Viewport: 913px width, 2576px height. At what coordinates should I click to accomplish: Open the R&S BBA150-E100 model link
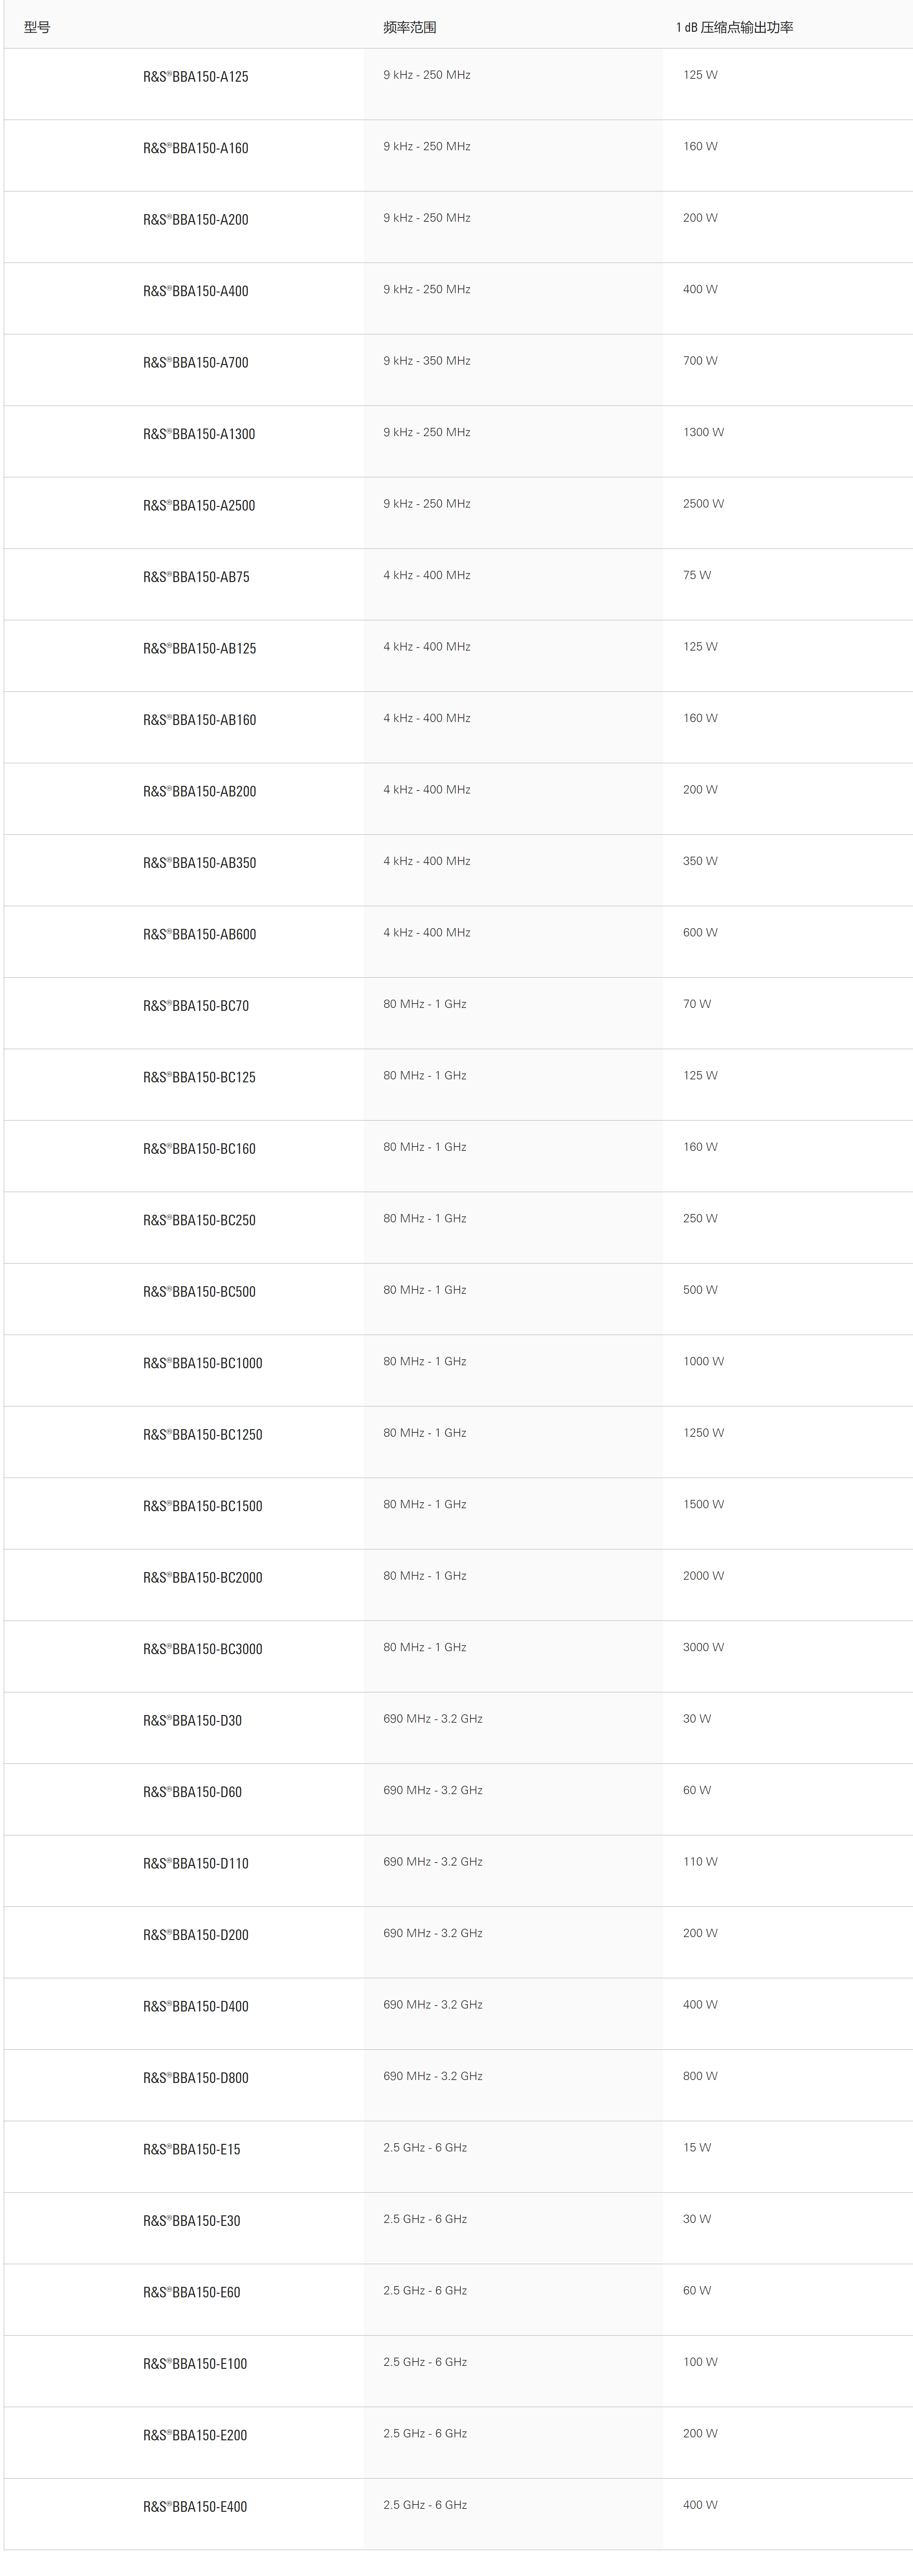click(x=195, y=2364)
